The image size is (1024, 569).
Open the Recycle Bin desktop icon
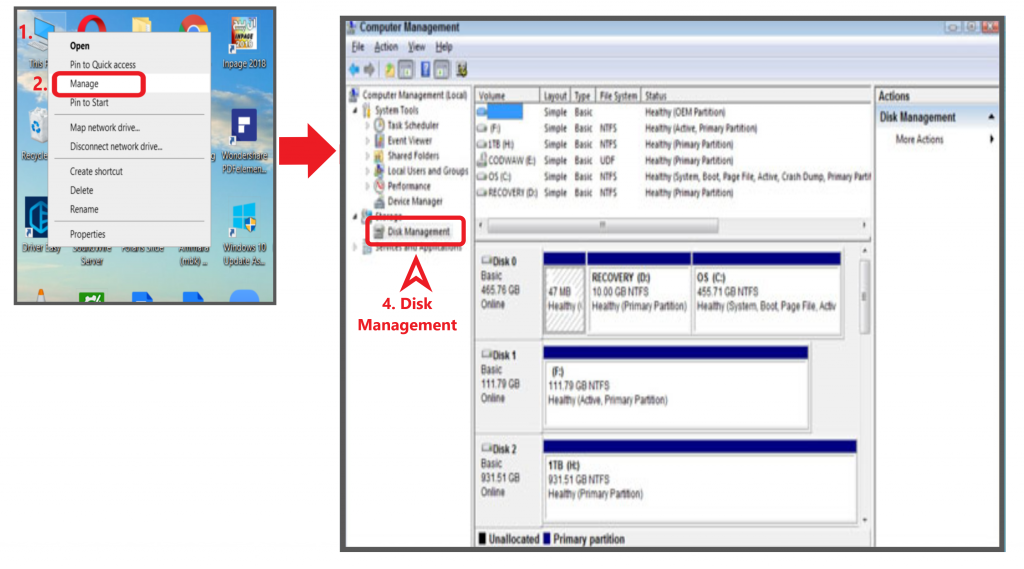point(36,134)
